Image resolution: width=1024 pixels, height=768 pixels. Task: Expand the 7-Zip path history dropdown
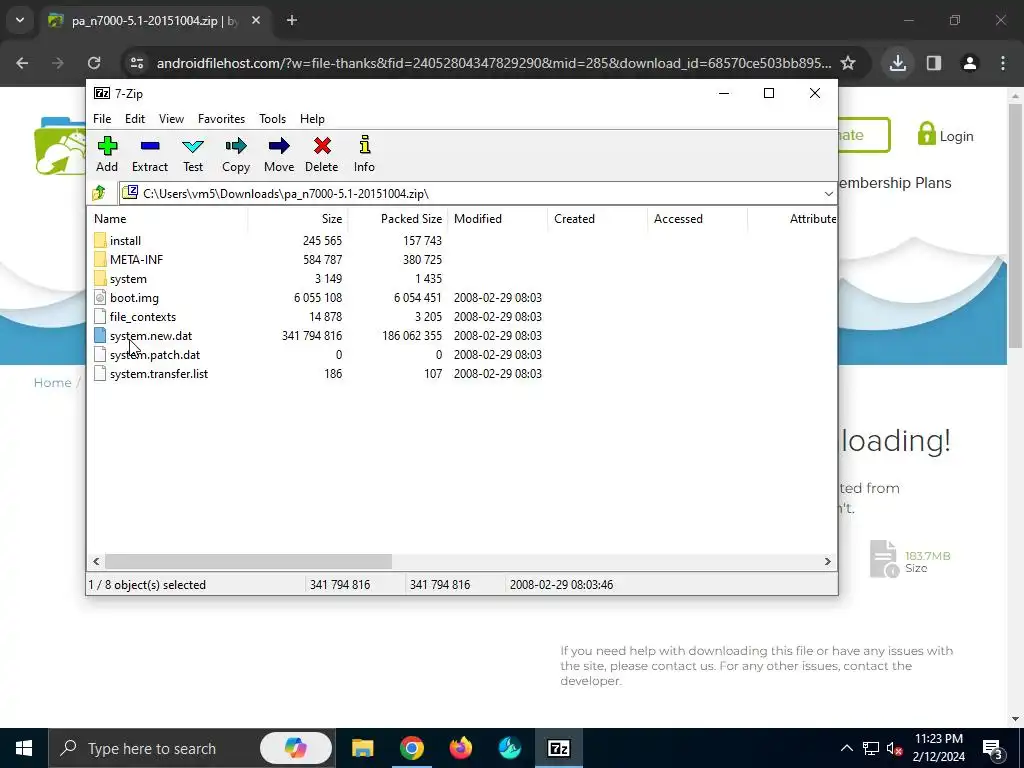point(828,193)
